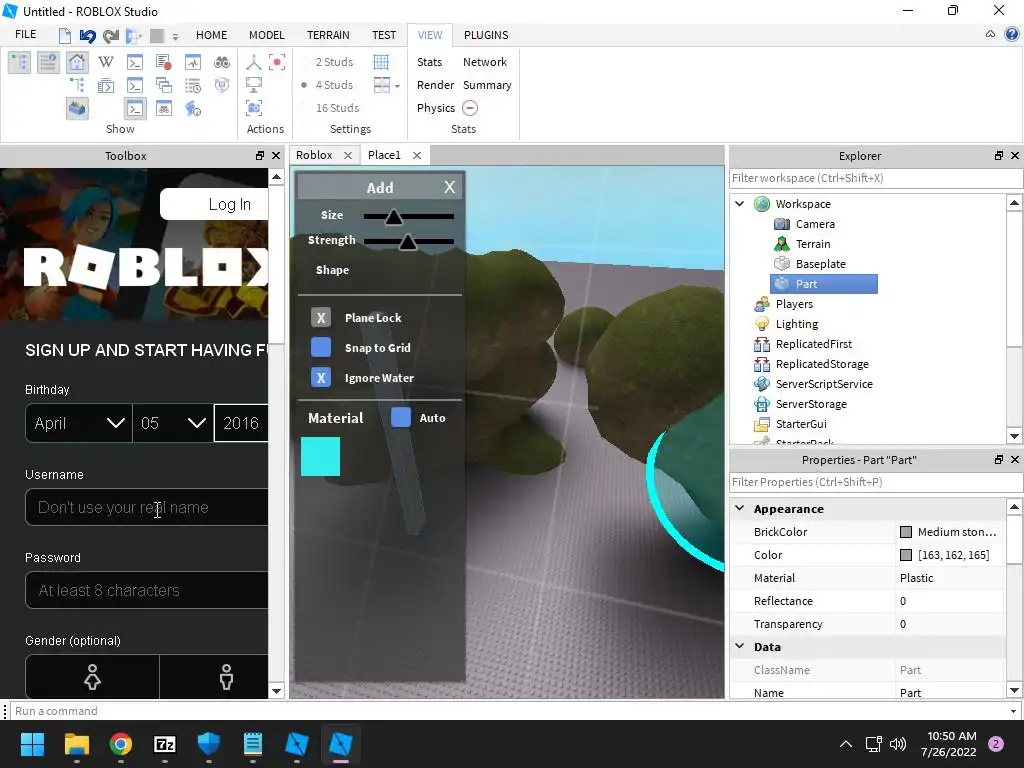1024x768 pixels.
Task: Switch to the MODEL ribbon tab
Action: (x=266, y=35)
